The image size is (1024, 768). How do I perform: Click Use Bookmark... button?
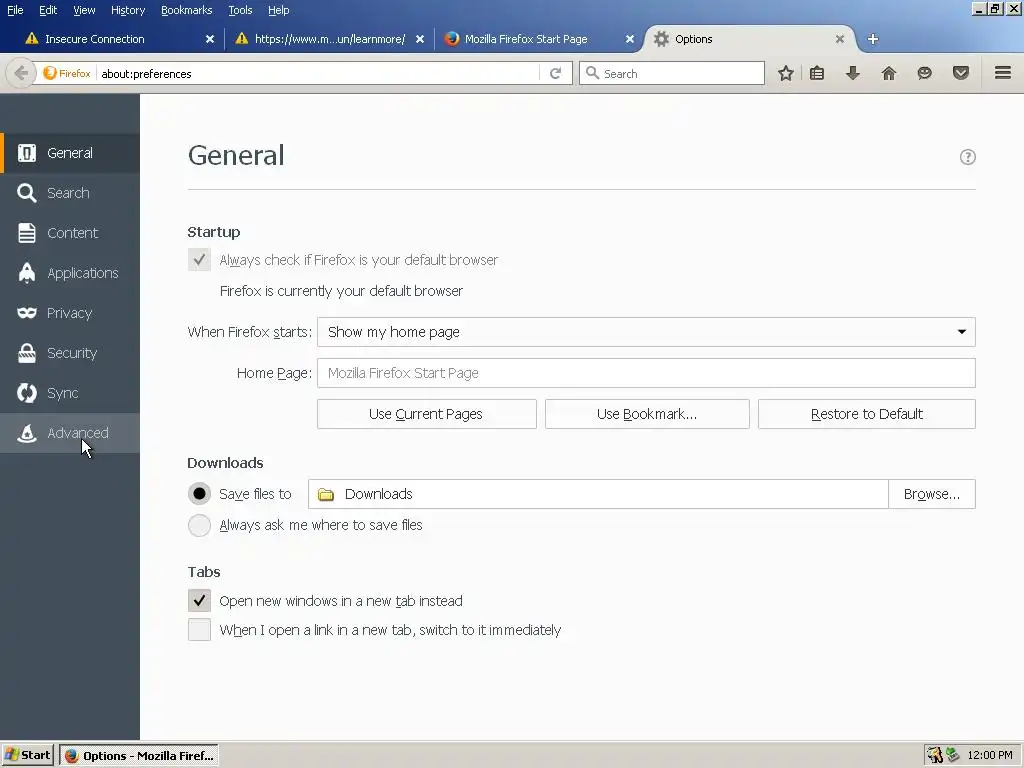647,414
